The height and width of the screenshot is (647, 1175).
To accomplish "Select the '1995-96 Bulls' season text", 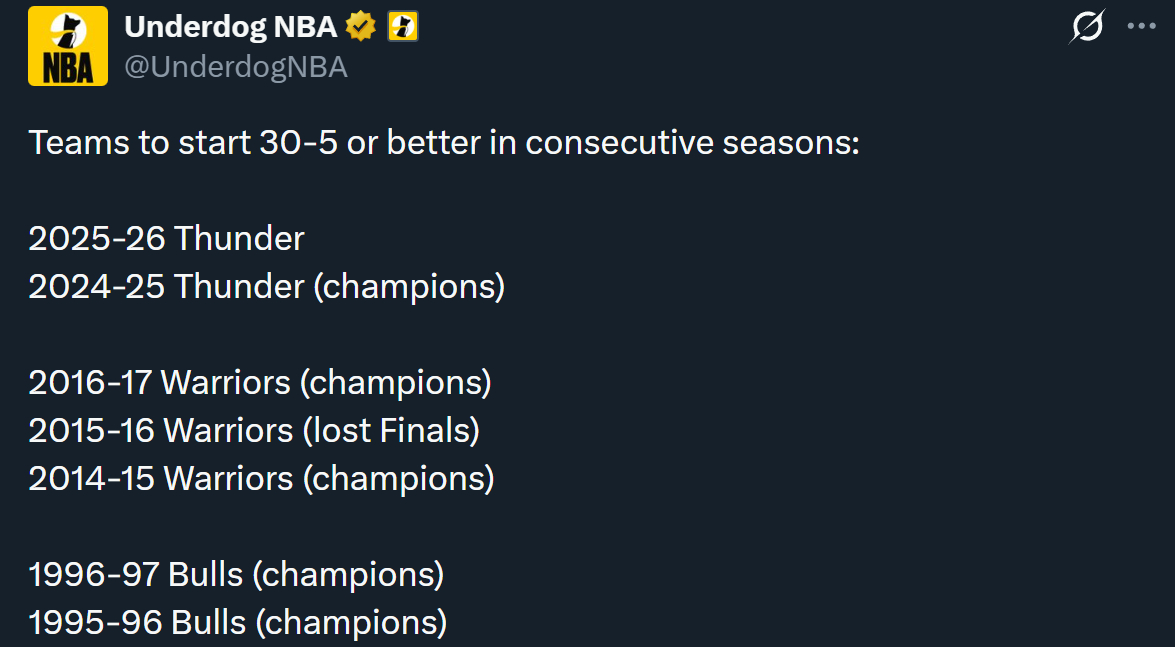I will point(137,623).
